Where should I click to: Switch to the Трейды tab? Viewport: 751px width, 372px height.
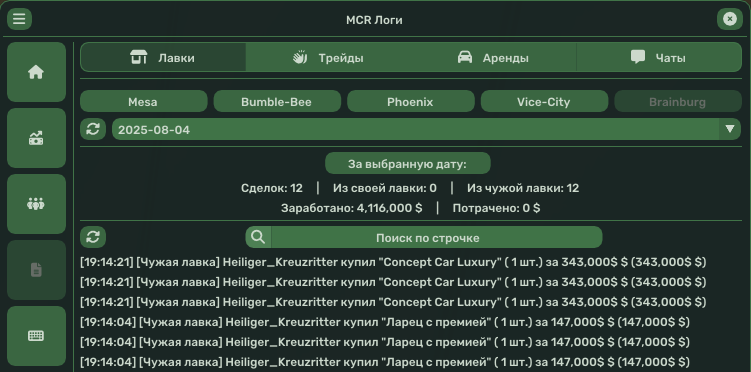329,57
